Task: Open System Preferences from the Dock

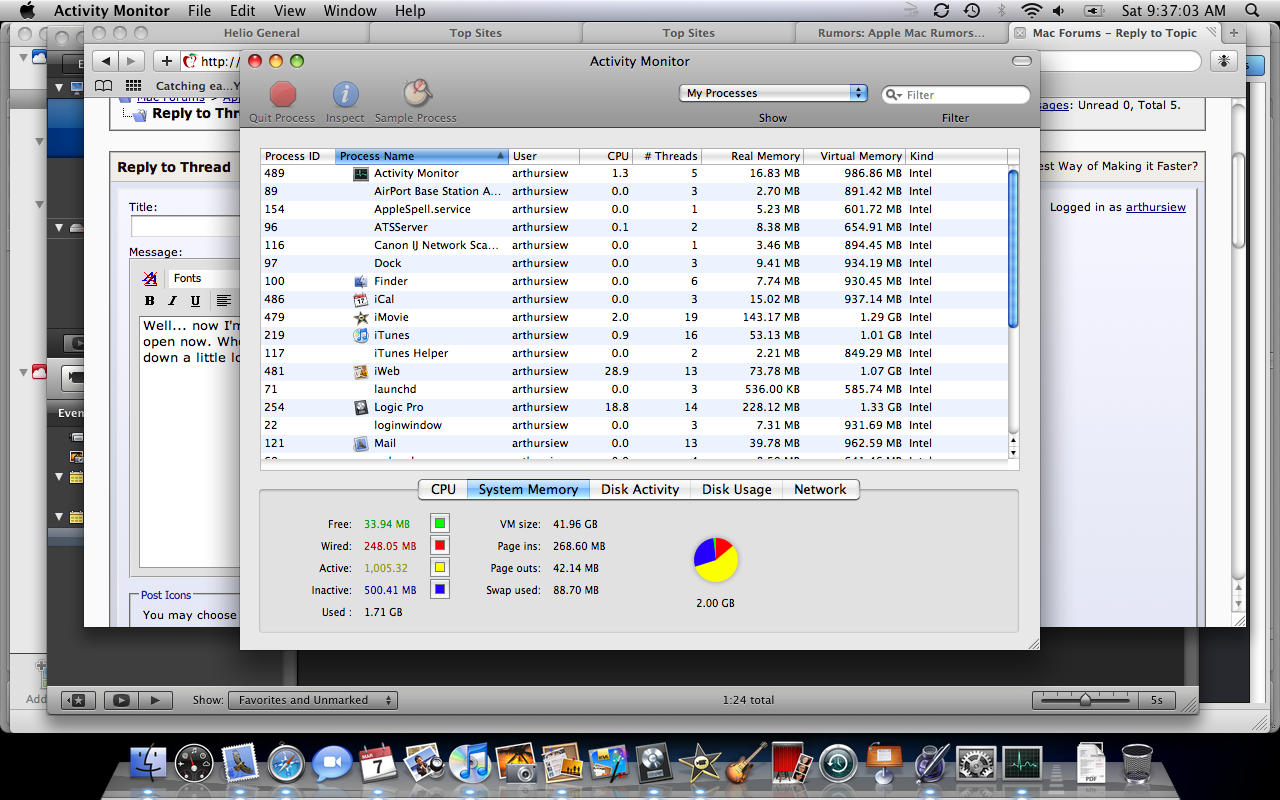Action: click(x=976, y=764)
